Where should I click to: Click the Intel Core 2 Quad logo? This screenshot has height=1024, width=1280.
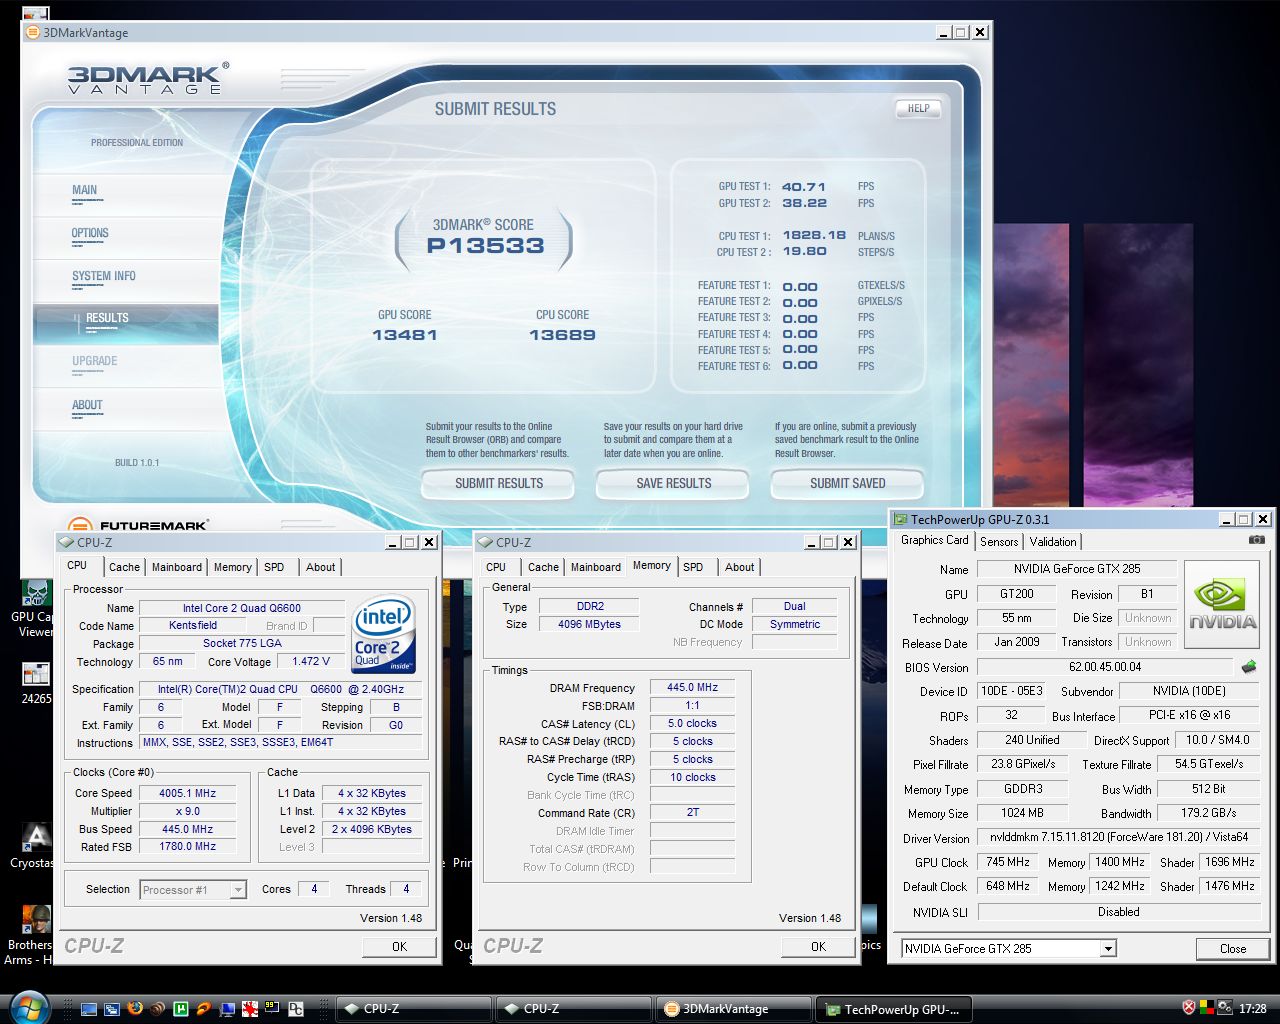pos(385,635)
